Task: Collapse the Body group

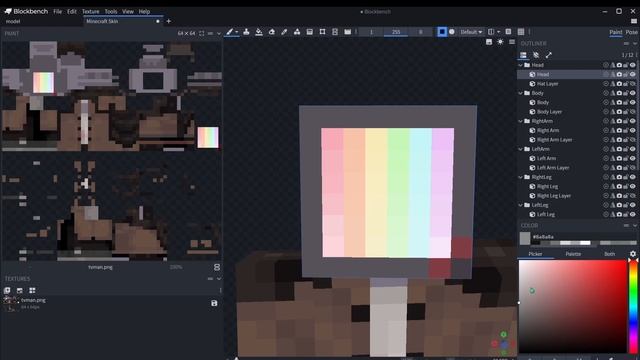Action: click(520, 93)
